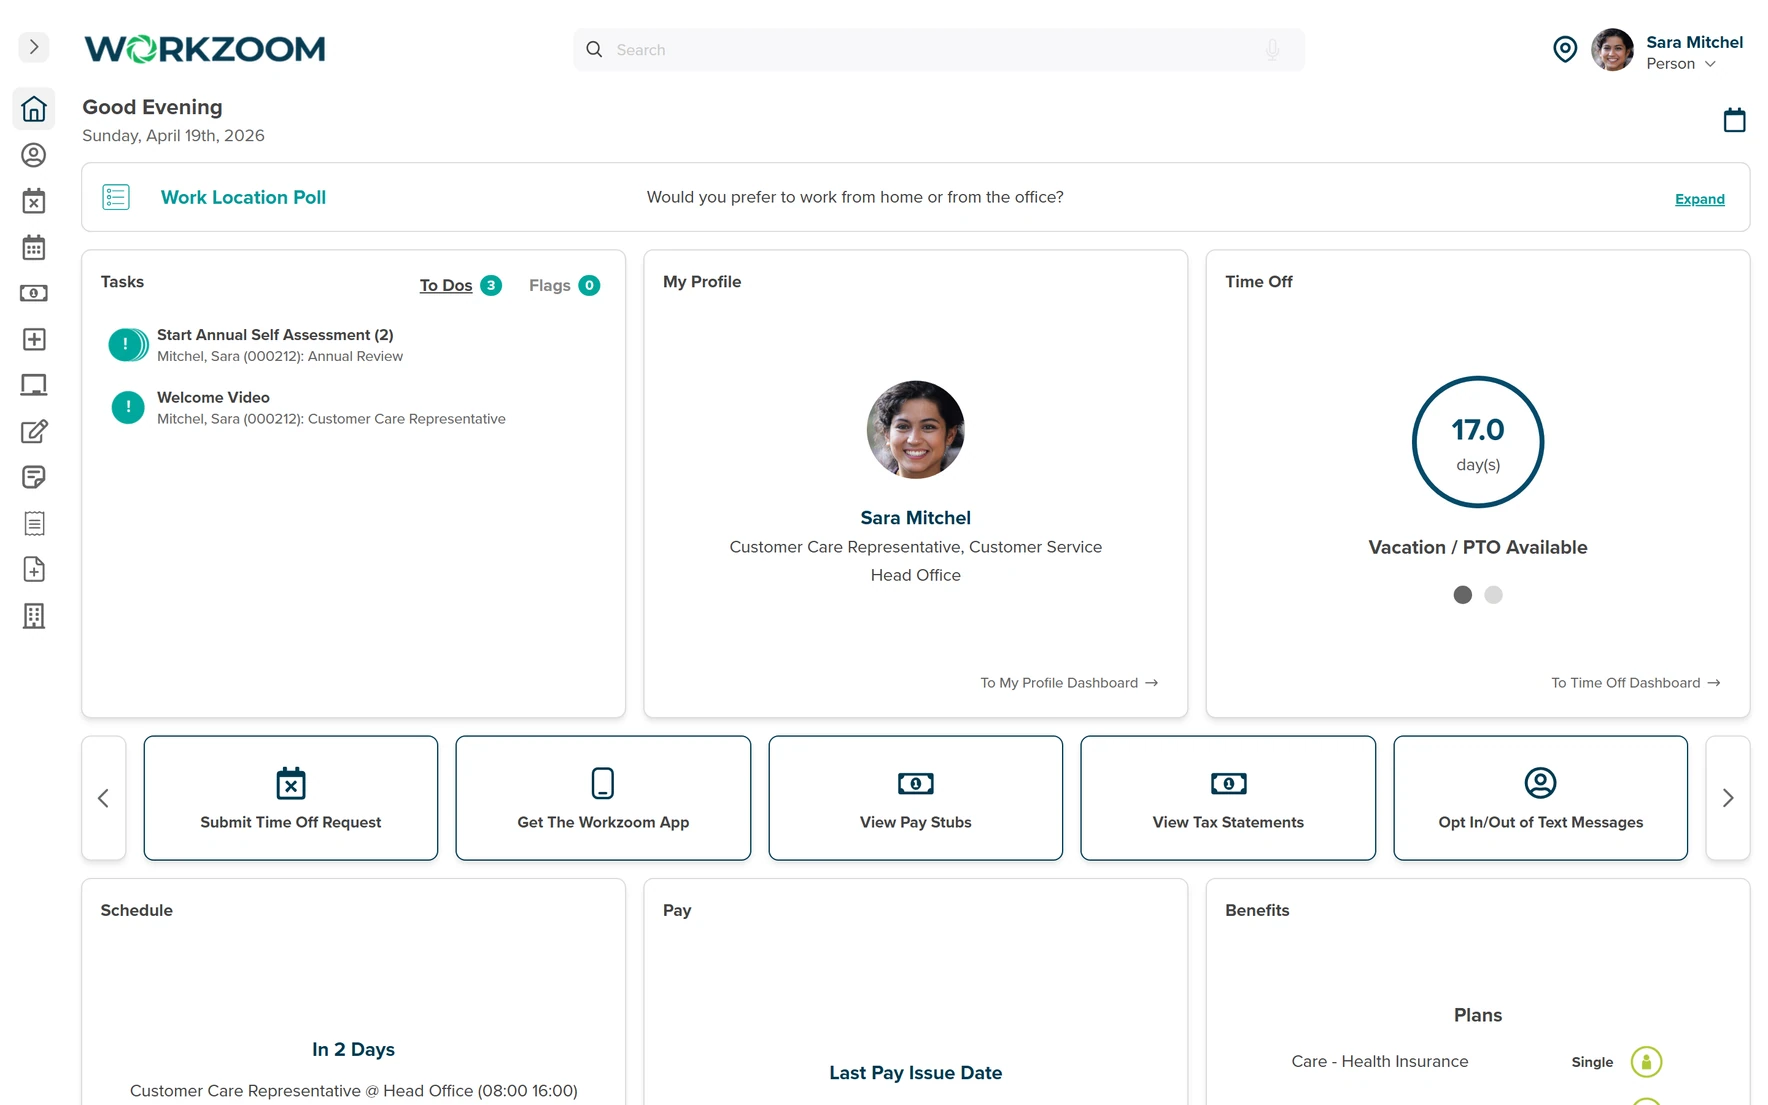Open the calendar icon below the header
The width and height of the screenshot is (1768, 1105).
(1734, 120)
